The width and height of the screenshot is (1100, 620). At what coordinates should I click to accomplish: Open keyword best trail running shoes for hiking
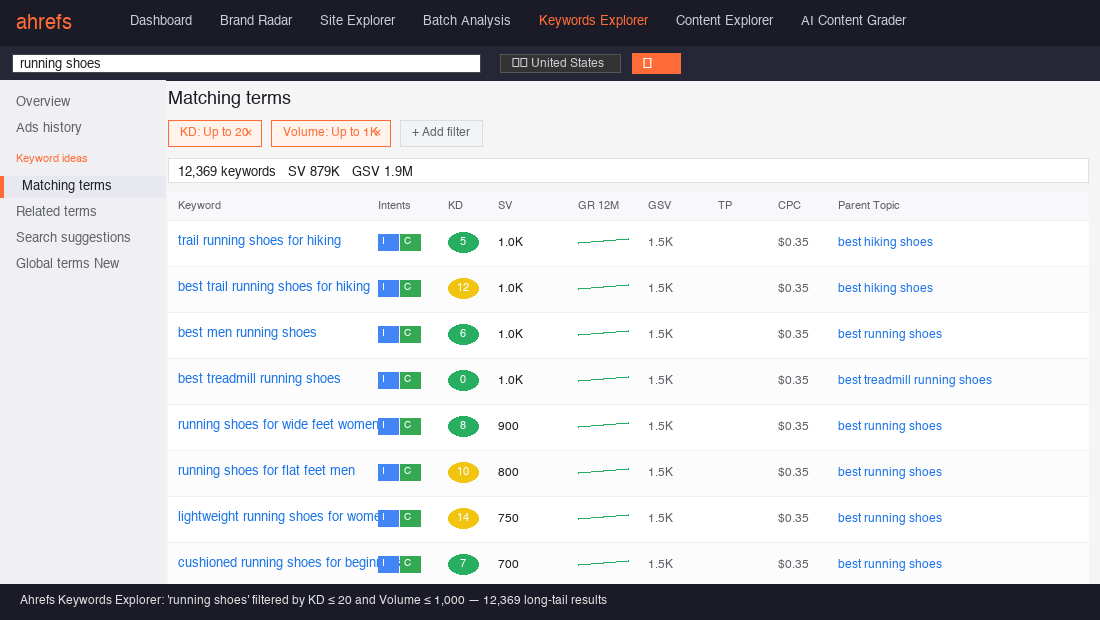[274, 287]
